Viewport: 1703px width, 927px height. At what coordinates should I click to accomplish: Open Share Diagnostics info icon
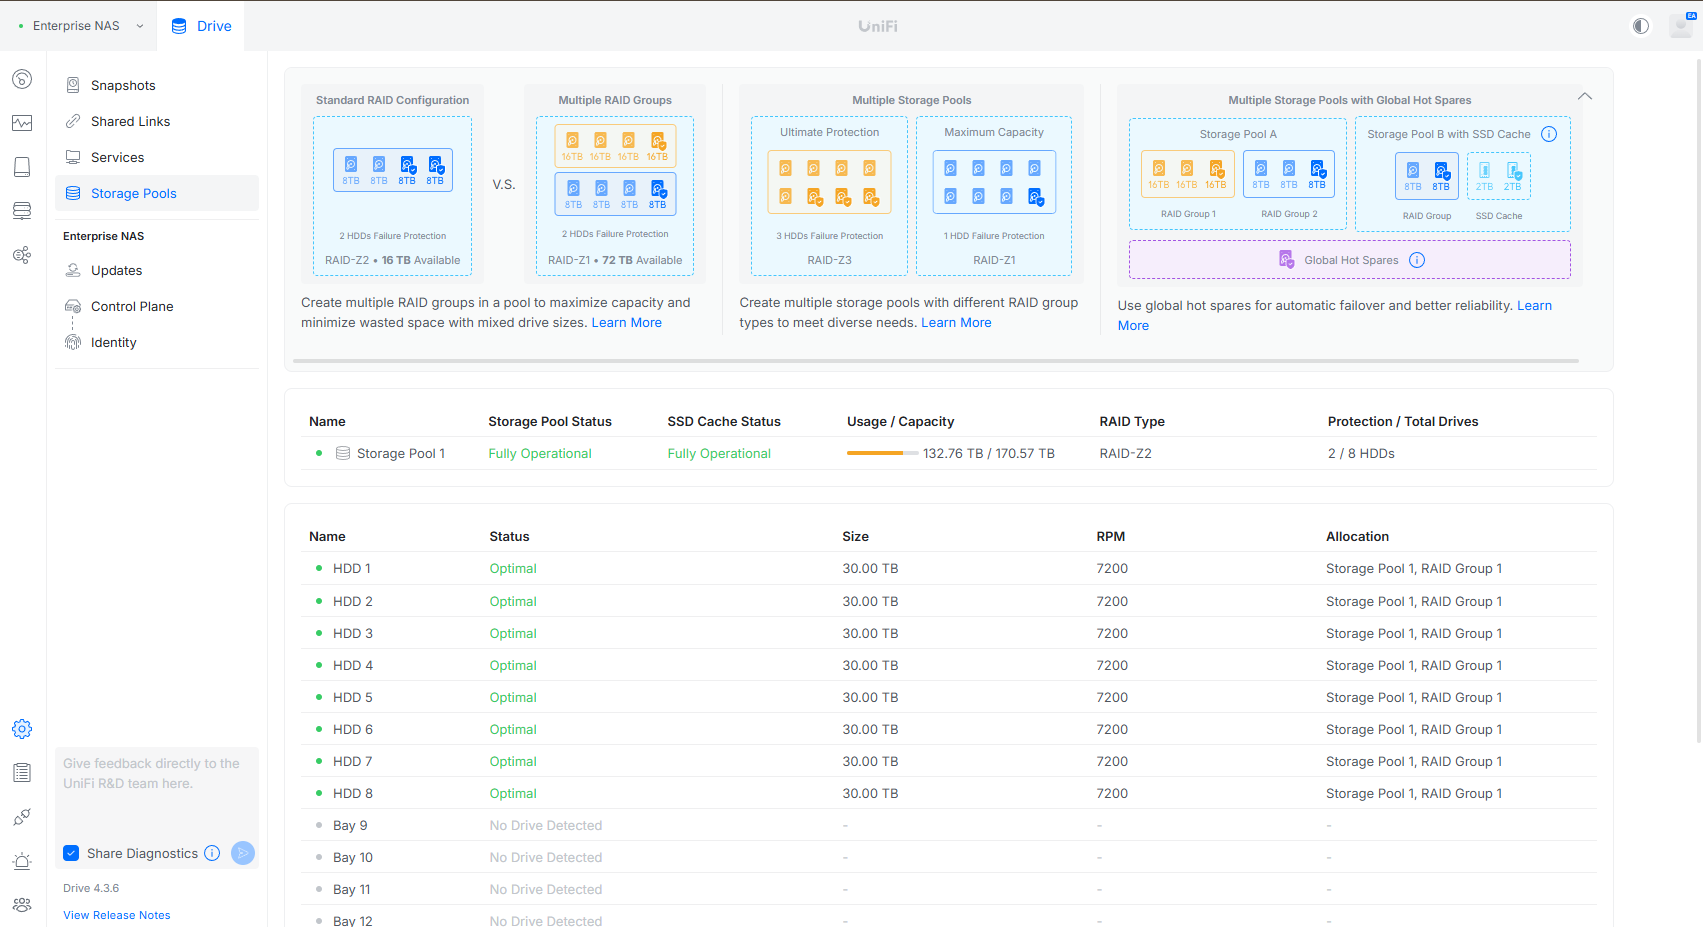pos(212,853)
